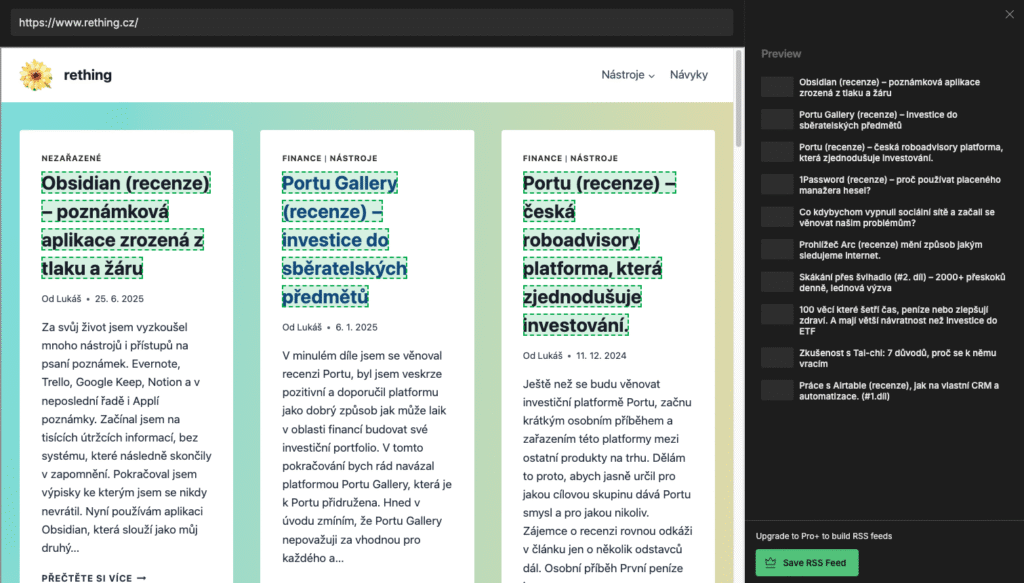Image resolution: width=1024 pixels, height=583 pixels.
Task: Close the RSS preview panel
Action: pyautogui.click(x=1010, y=14)
